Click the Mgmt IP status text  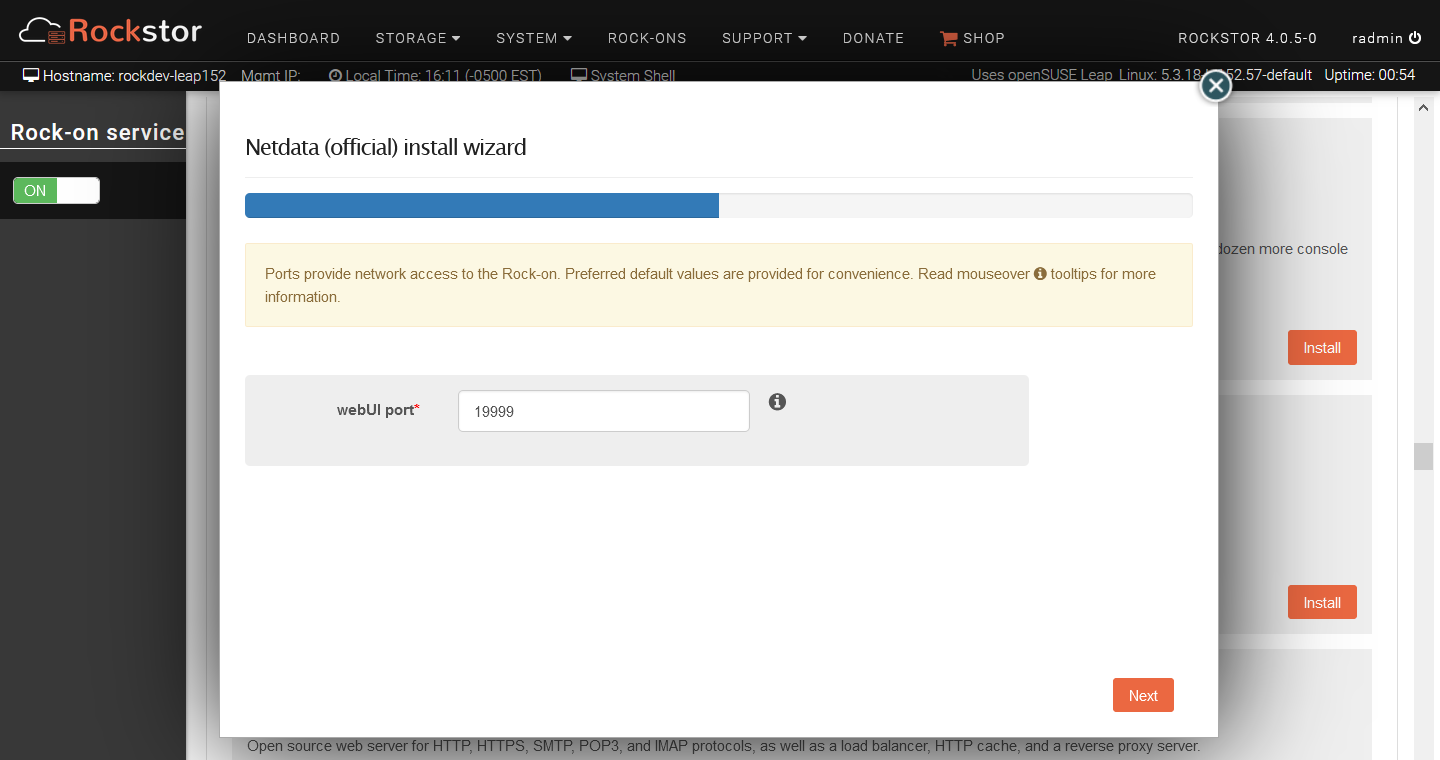pos(271,75)
